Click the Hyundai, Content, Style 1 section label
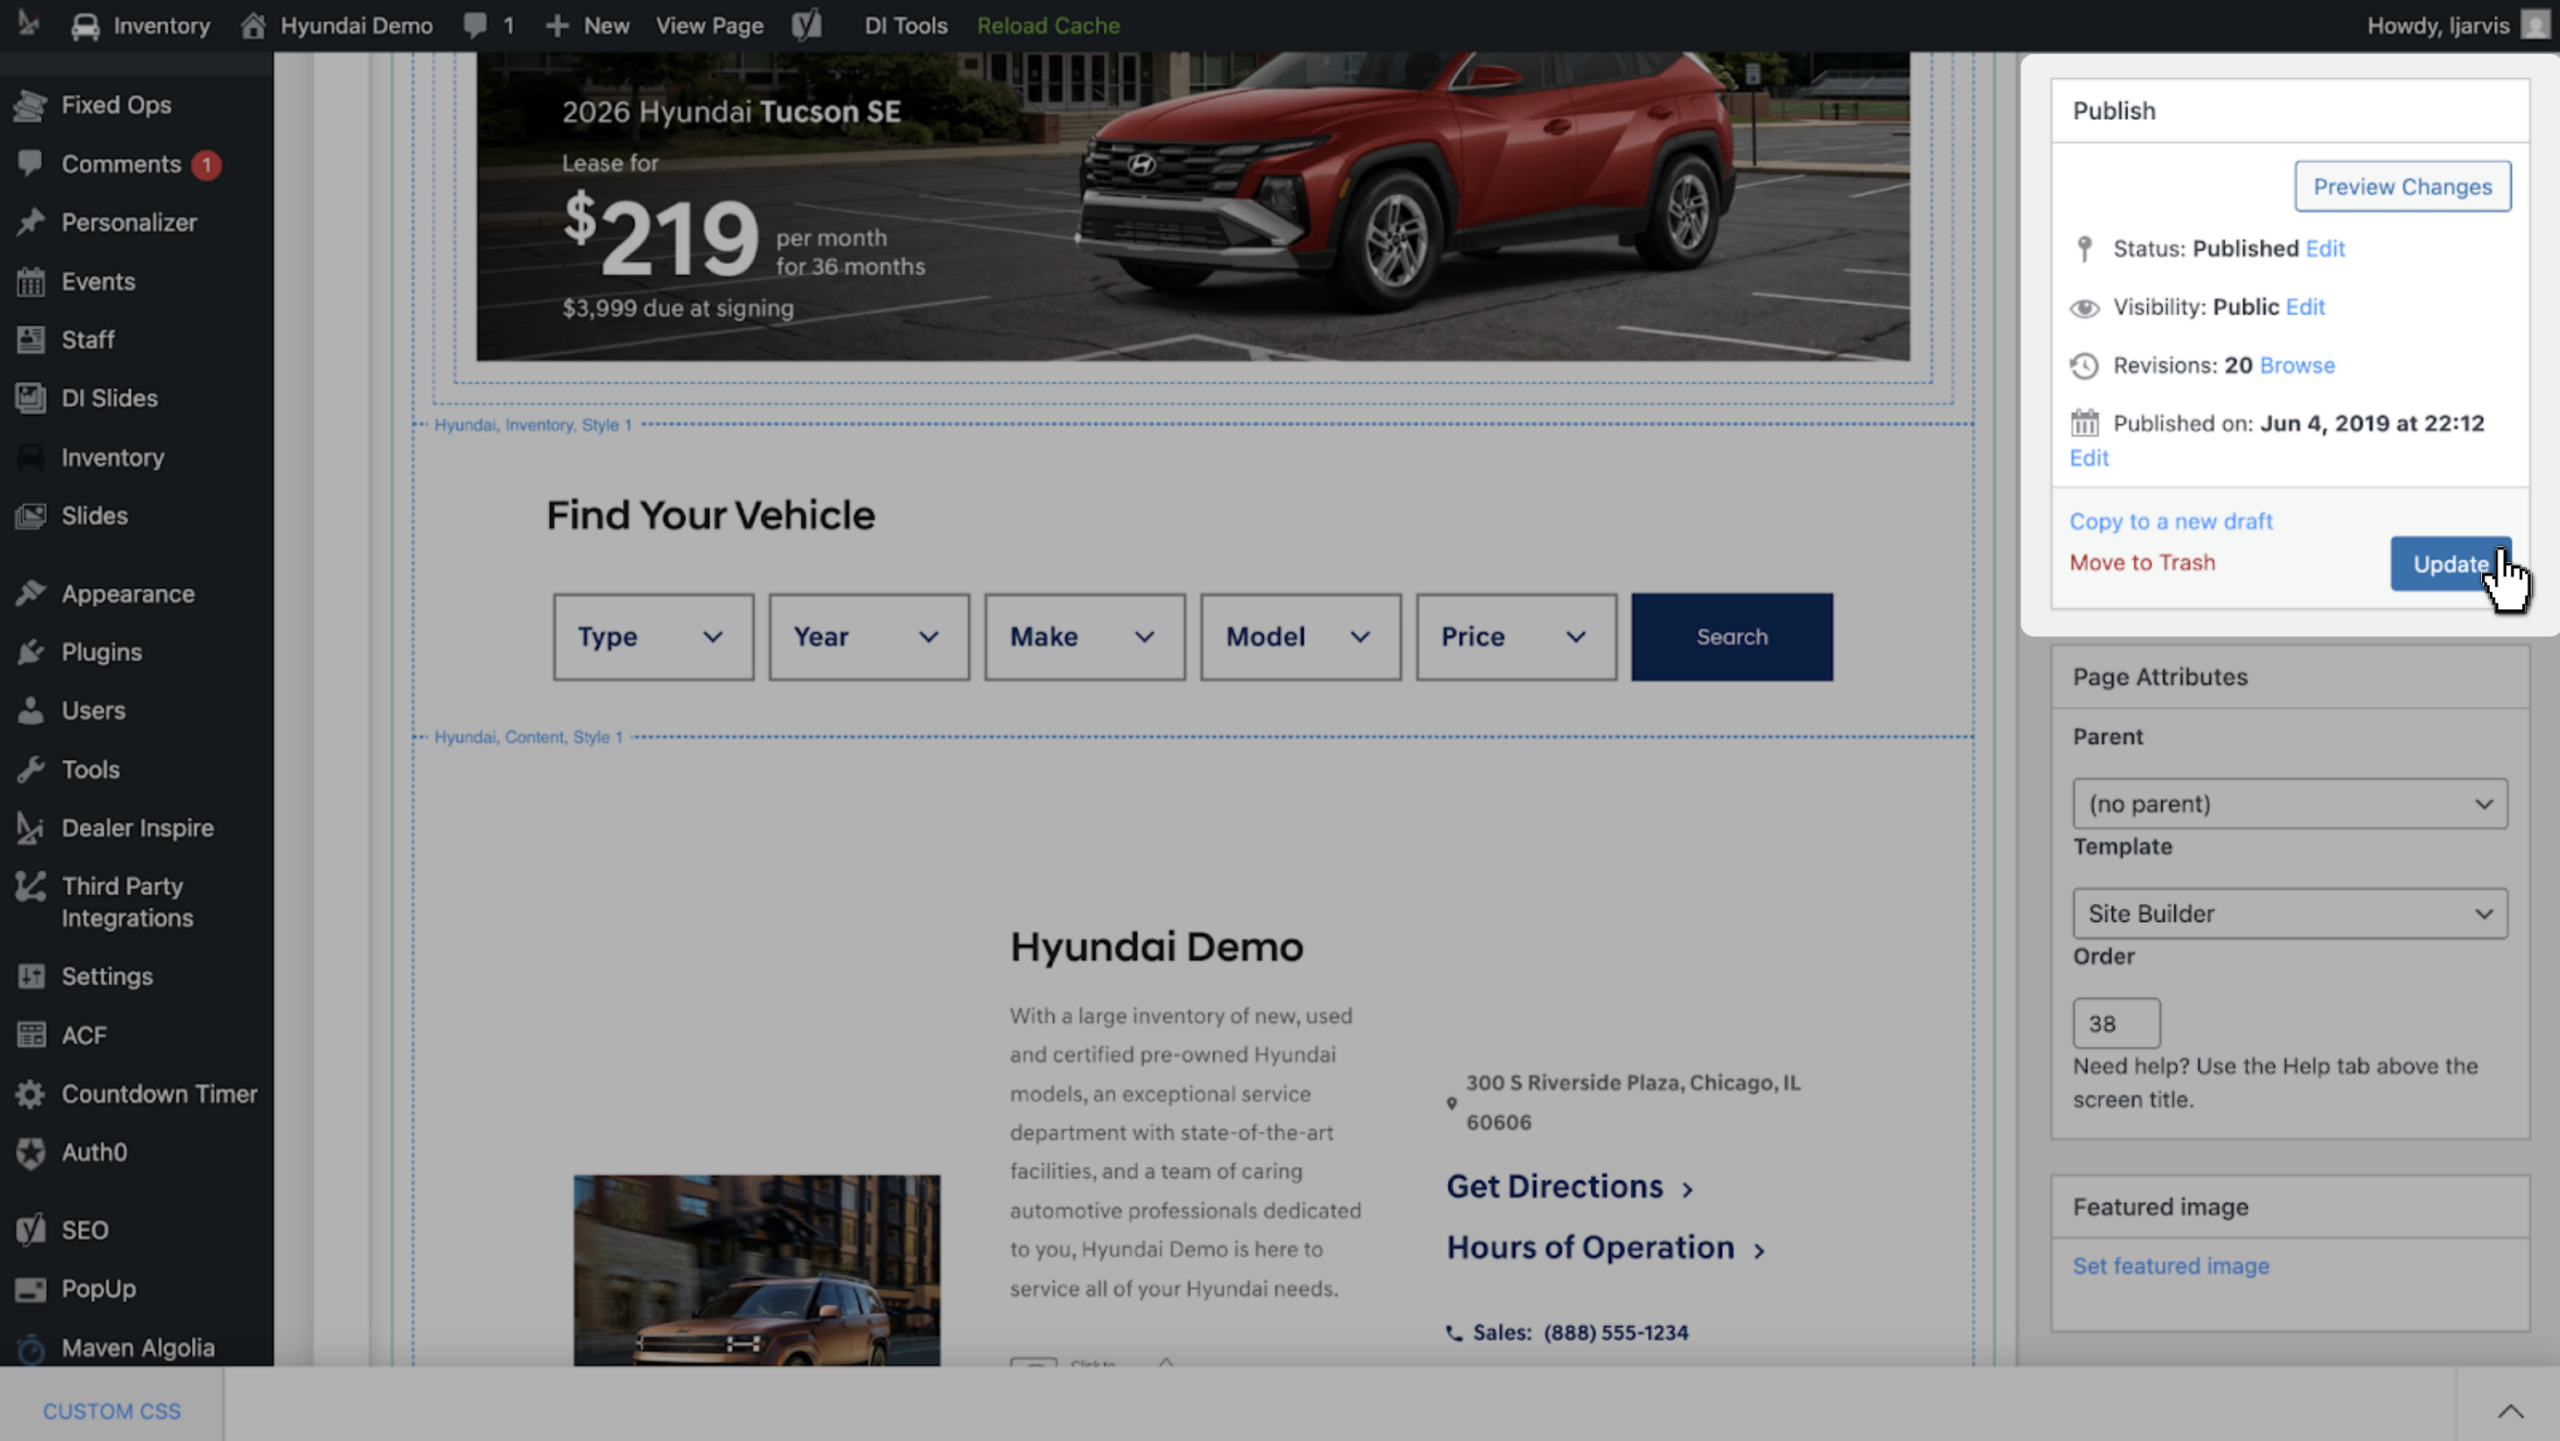 (x=528, y=737)
